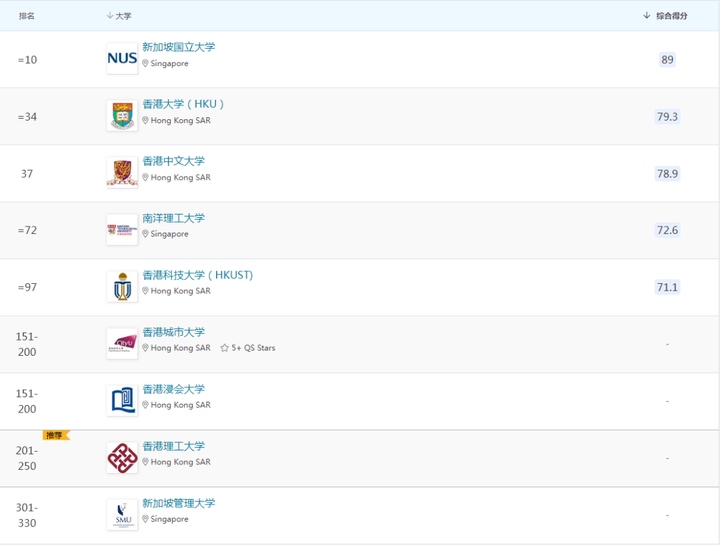Click location pin beside 新加坡国立大学 Singapore
The image size is (720, 545).
145,63
